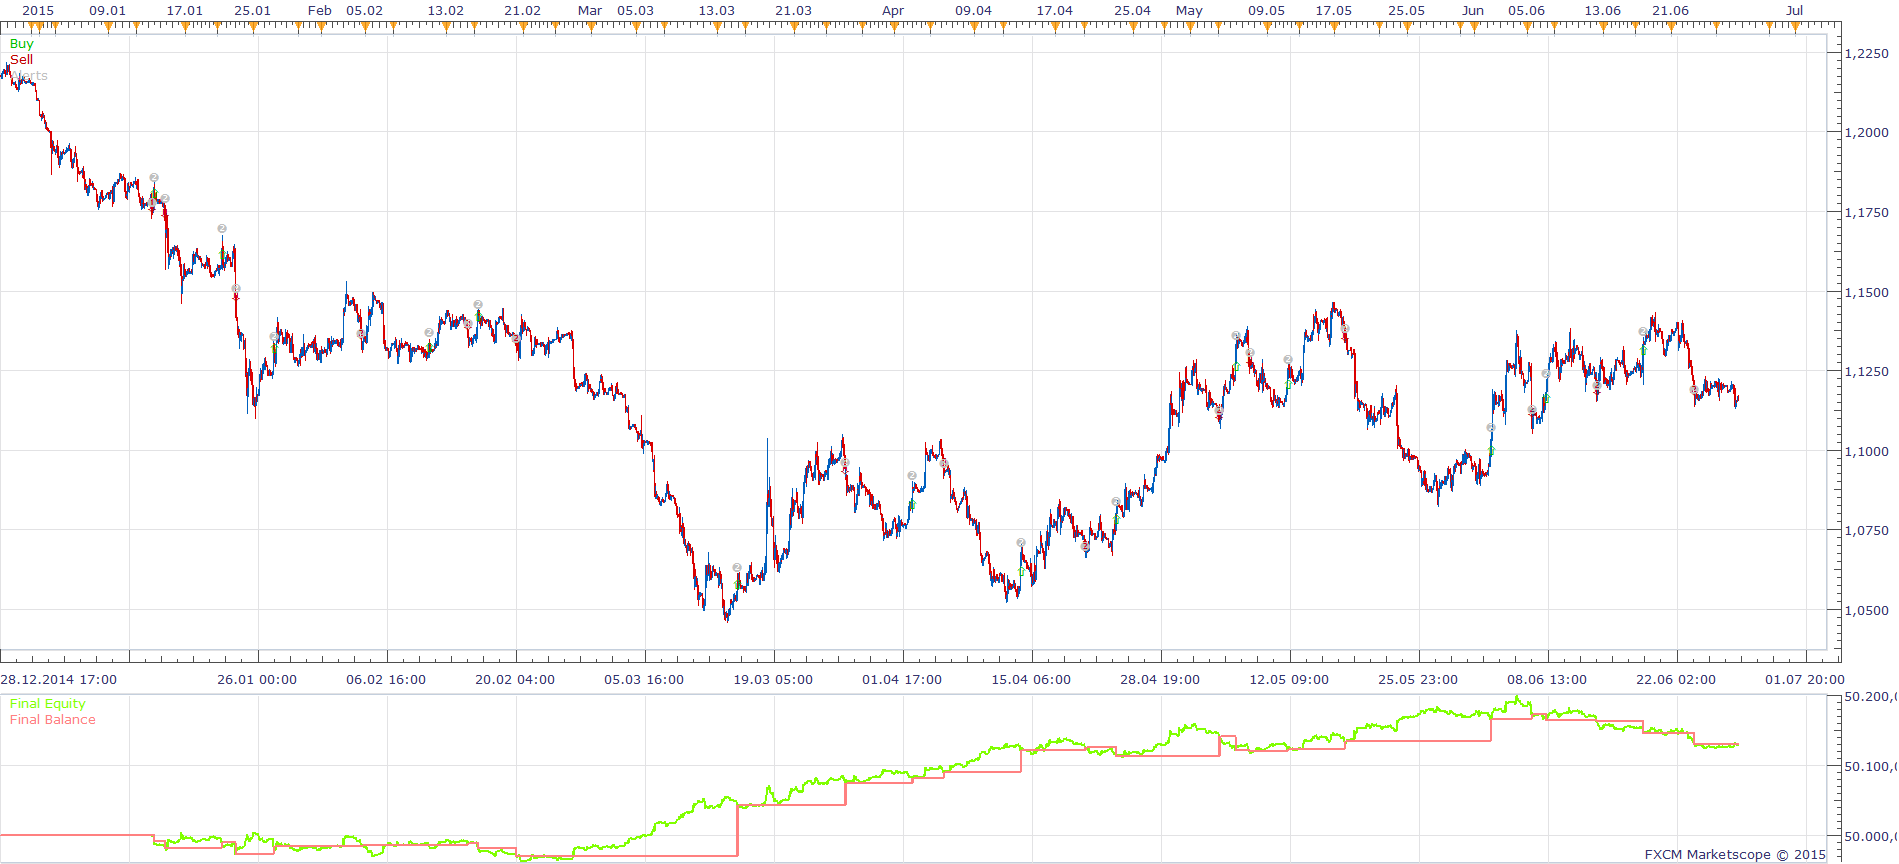Click the 1,1750 price axis label
The height and width of the screenshot is (864, 1899).
(x=1866, y=213)
